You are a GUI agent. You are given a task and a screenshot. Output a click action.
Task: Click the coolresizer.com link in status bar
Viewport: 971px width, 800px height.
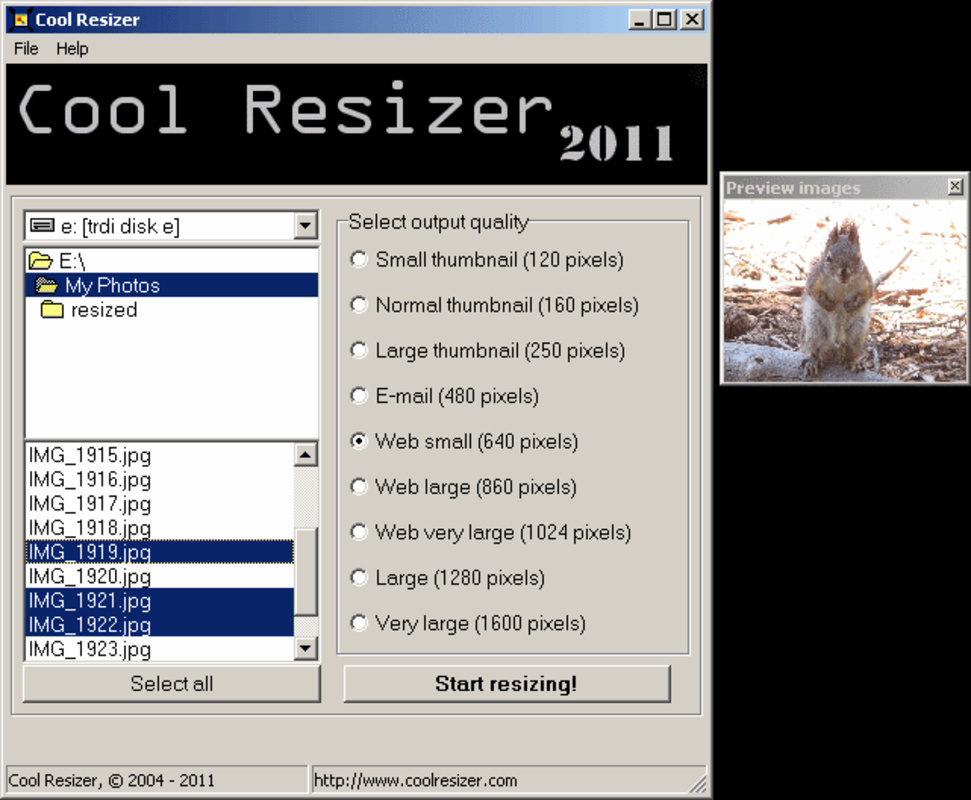417,779
